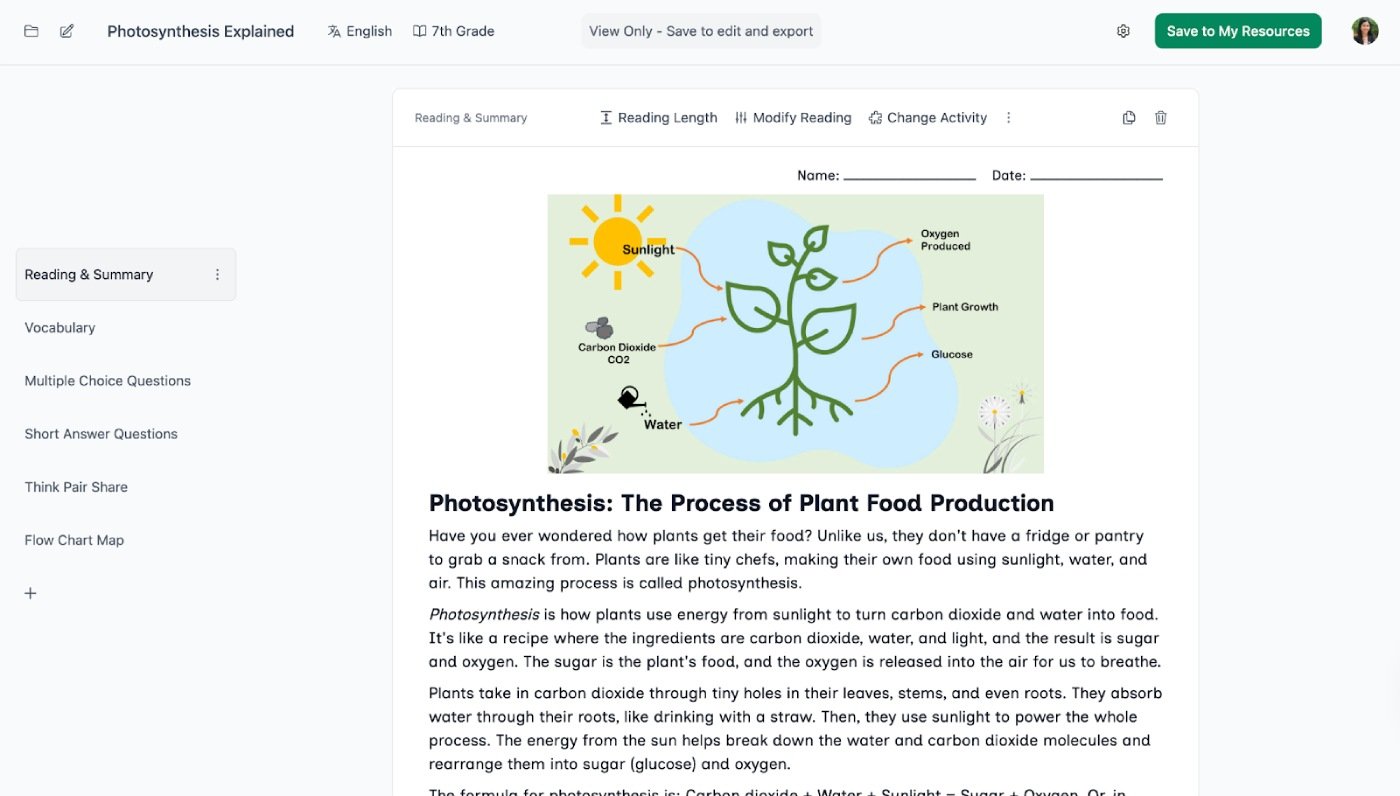Image resolution: width=1400 pixels, height=796 pixels.
Task: Open Modify Reading options
Action: pos(793,118)
